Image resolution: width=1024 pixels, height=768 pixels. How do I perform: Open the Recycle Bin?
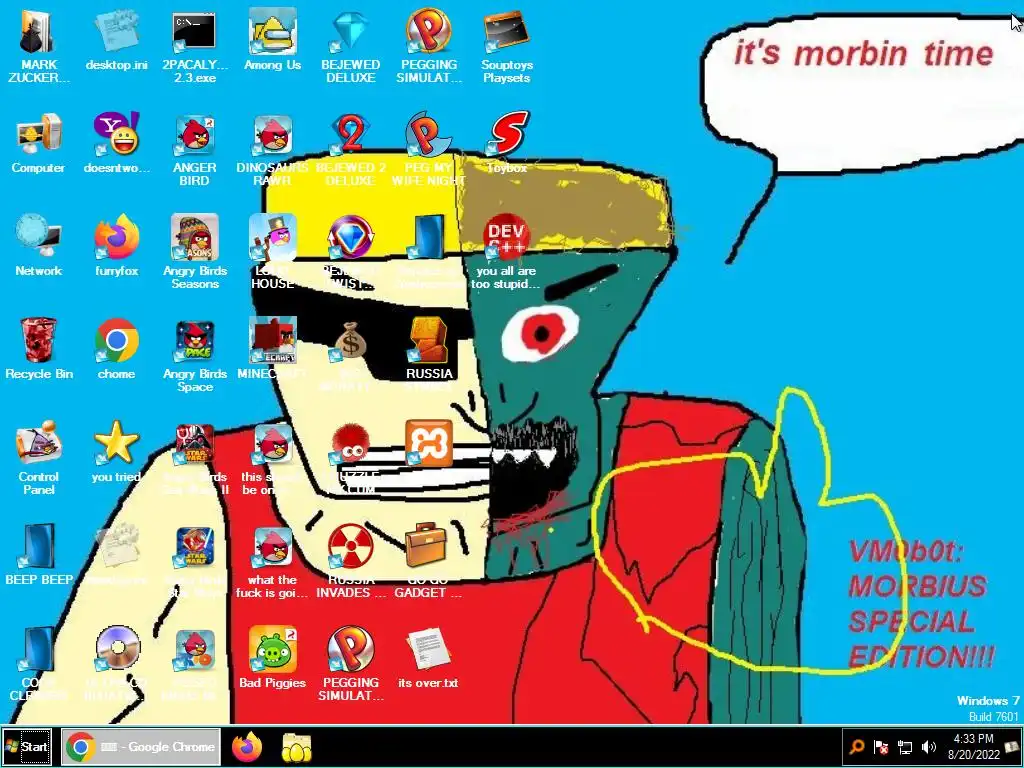(38, 341)
